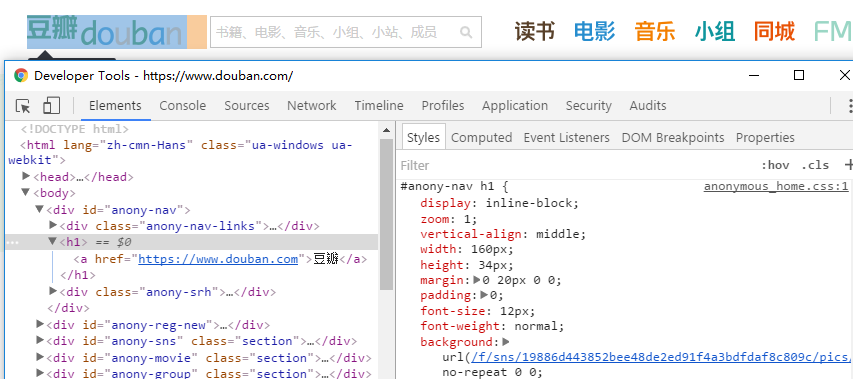Switch to the Computed sidebar tab
Screen dimensions: 853x379
(481, 138)
